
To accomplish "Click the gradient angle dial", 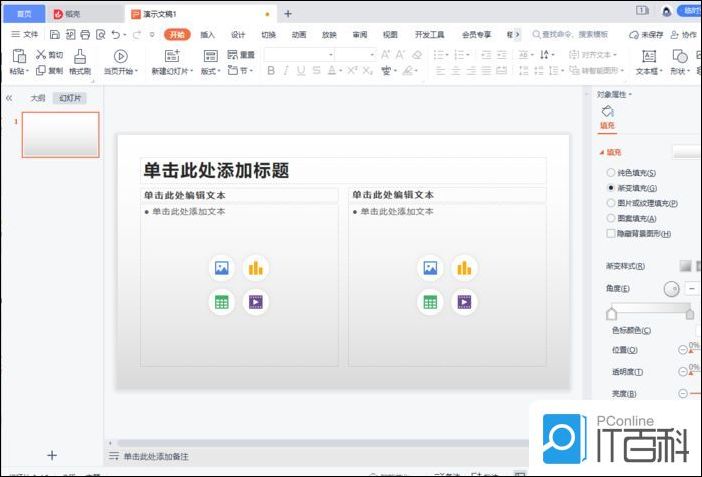I will coord(671,289).
